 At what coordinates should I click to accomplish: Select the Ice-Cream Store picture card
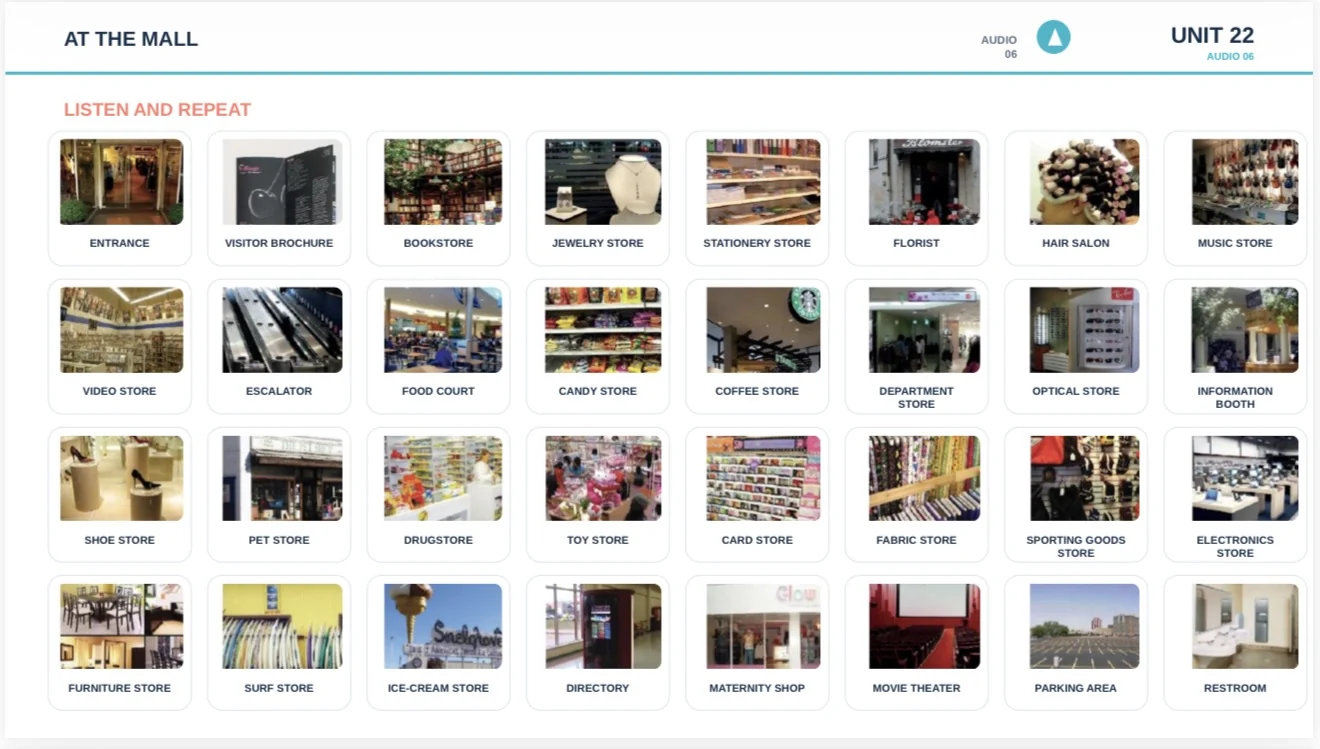tap(438, 643)
